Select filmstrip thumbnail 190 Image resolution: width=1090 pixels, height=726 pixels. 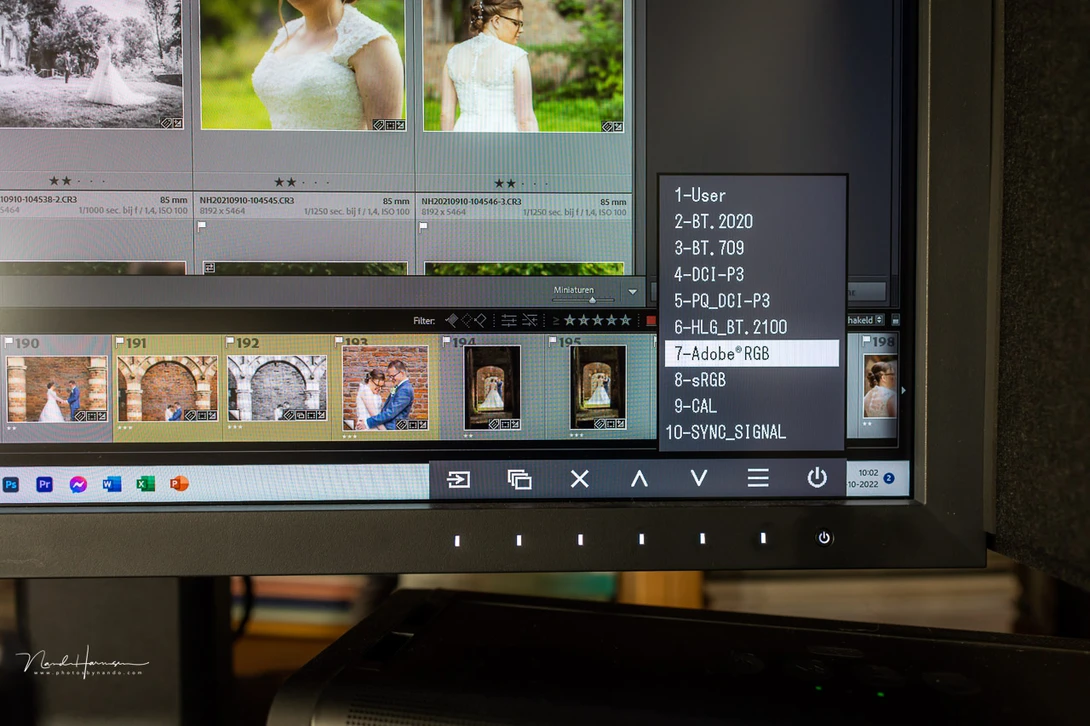(x=57, y=389)
